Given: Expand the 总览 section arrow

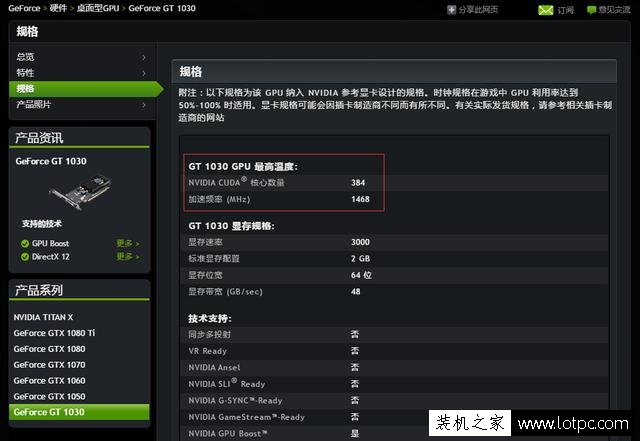Looking at the screenshot, I should [144, 57].
